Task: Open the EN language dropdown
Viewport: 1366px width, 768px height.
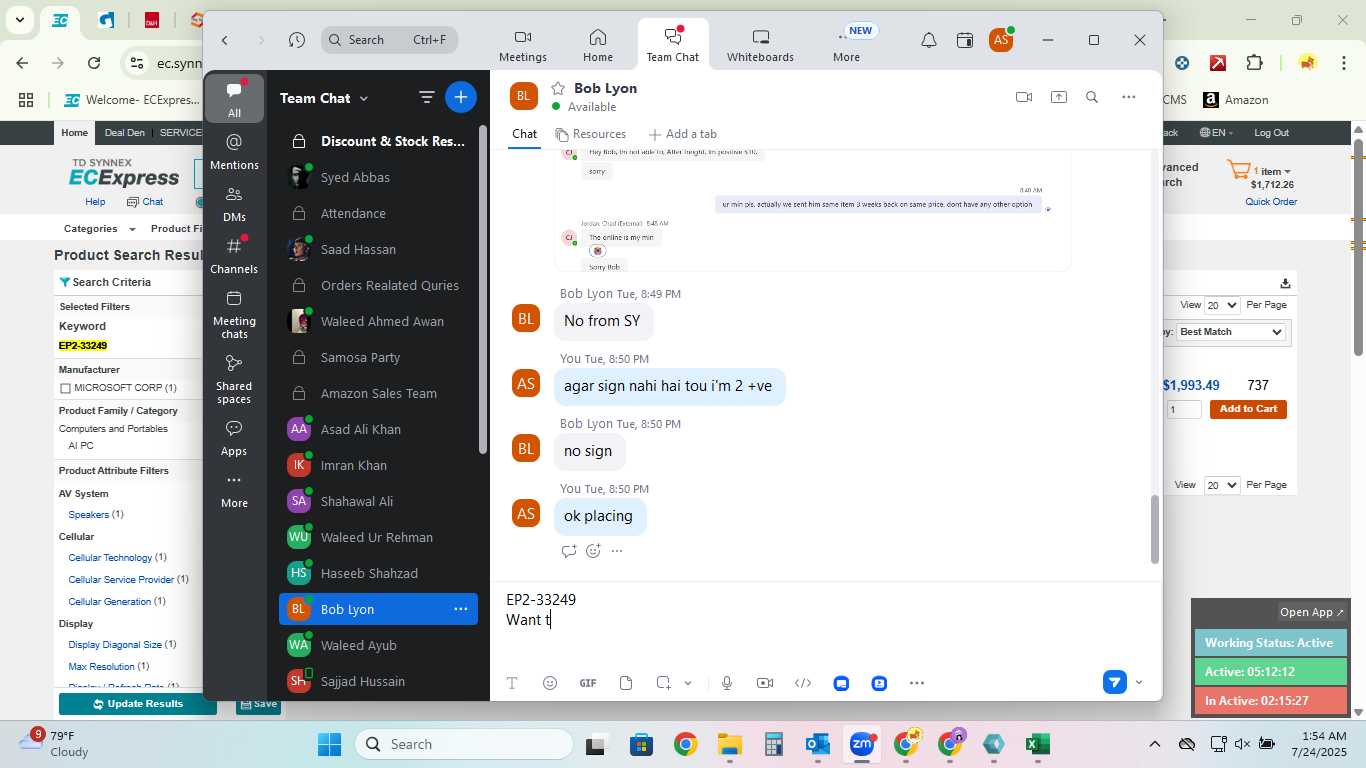Action: click(x=1217, y=133)
